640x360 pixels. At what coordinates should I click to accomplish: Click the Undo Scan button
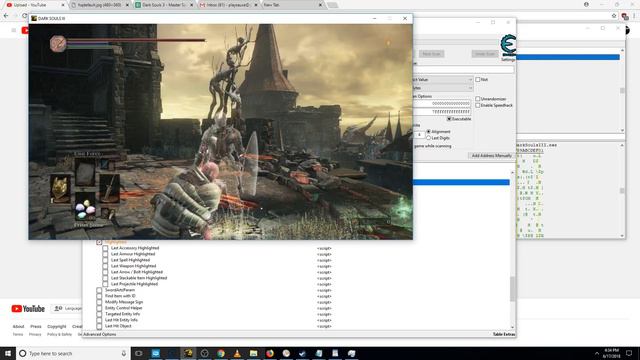(x=484, y=54)
